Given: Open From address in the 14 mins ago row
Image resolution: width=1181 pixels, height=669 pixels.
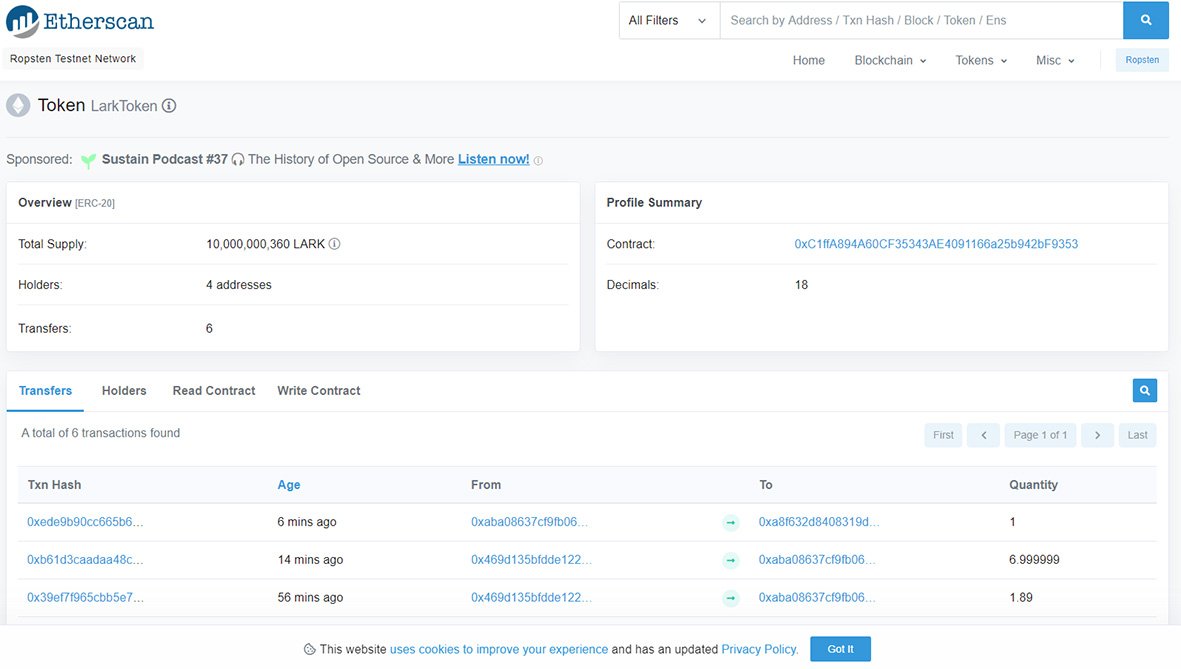Looking at the screenshot, I should [531, 560].
